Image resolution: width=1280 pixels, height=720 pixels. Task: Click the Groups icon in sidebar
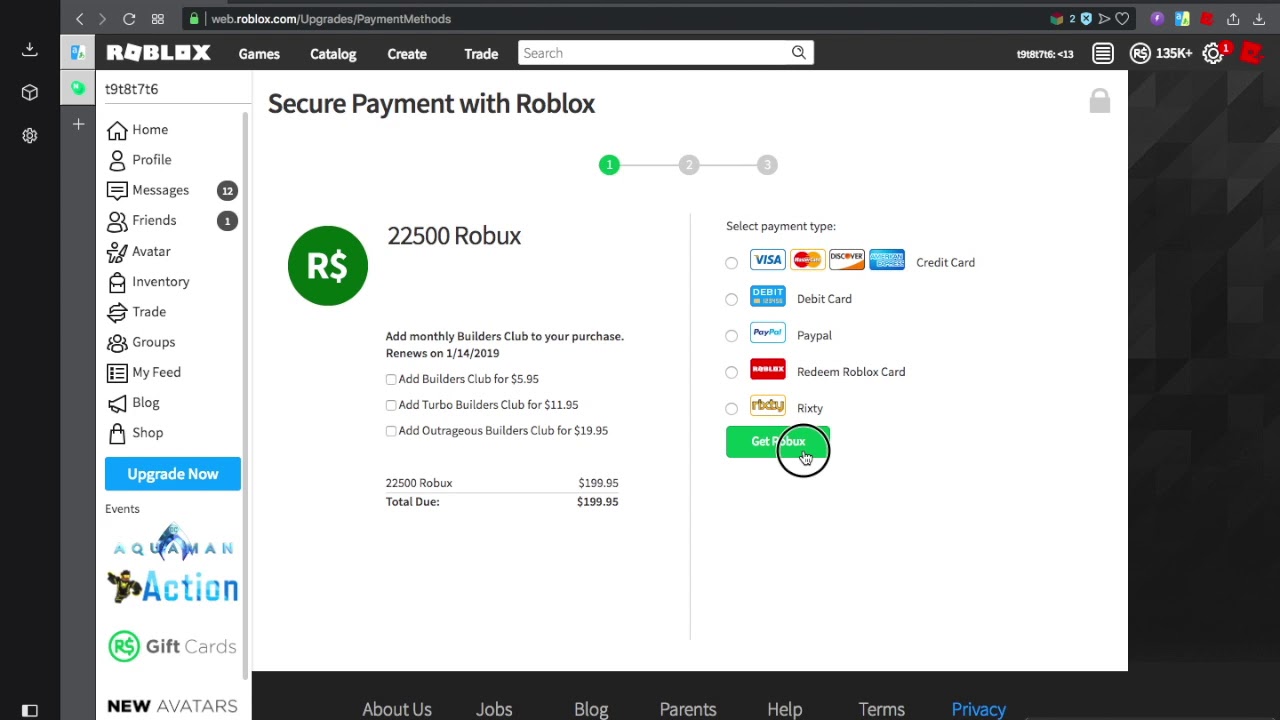click(x=117, y=342)
